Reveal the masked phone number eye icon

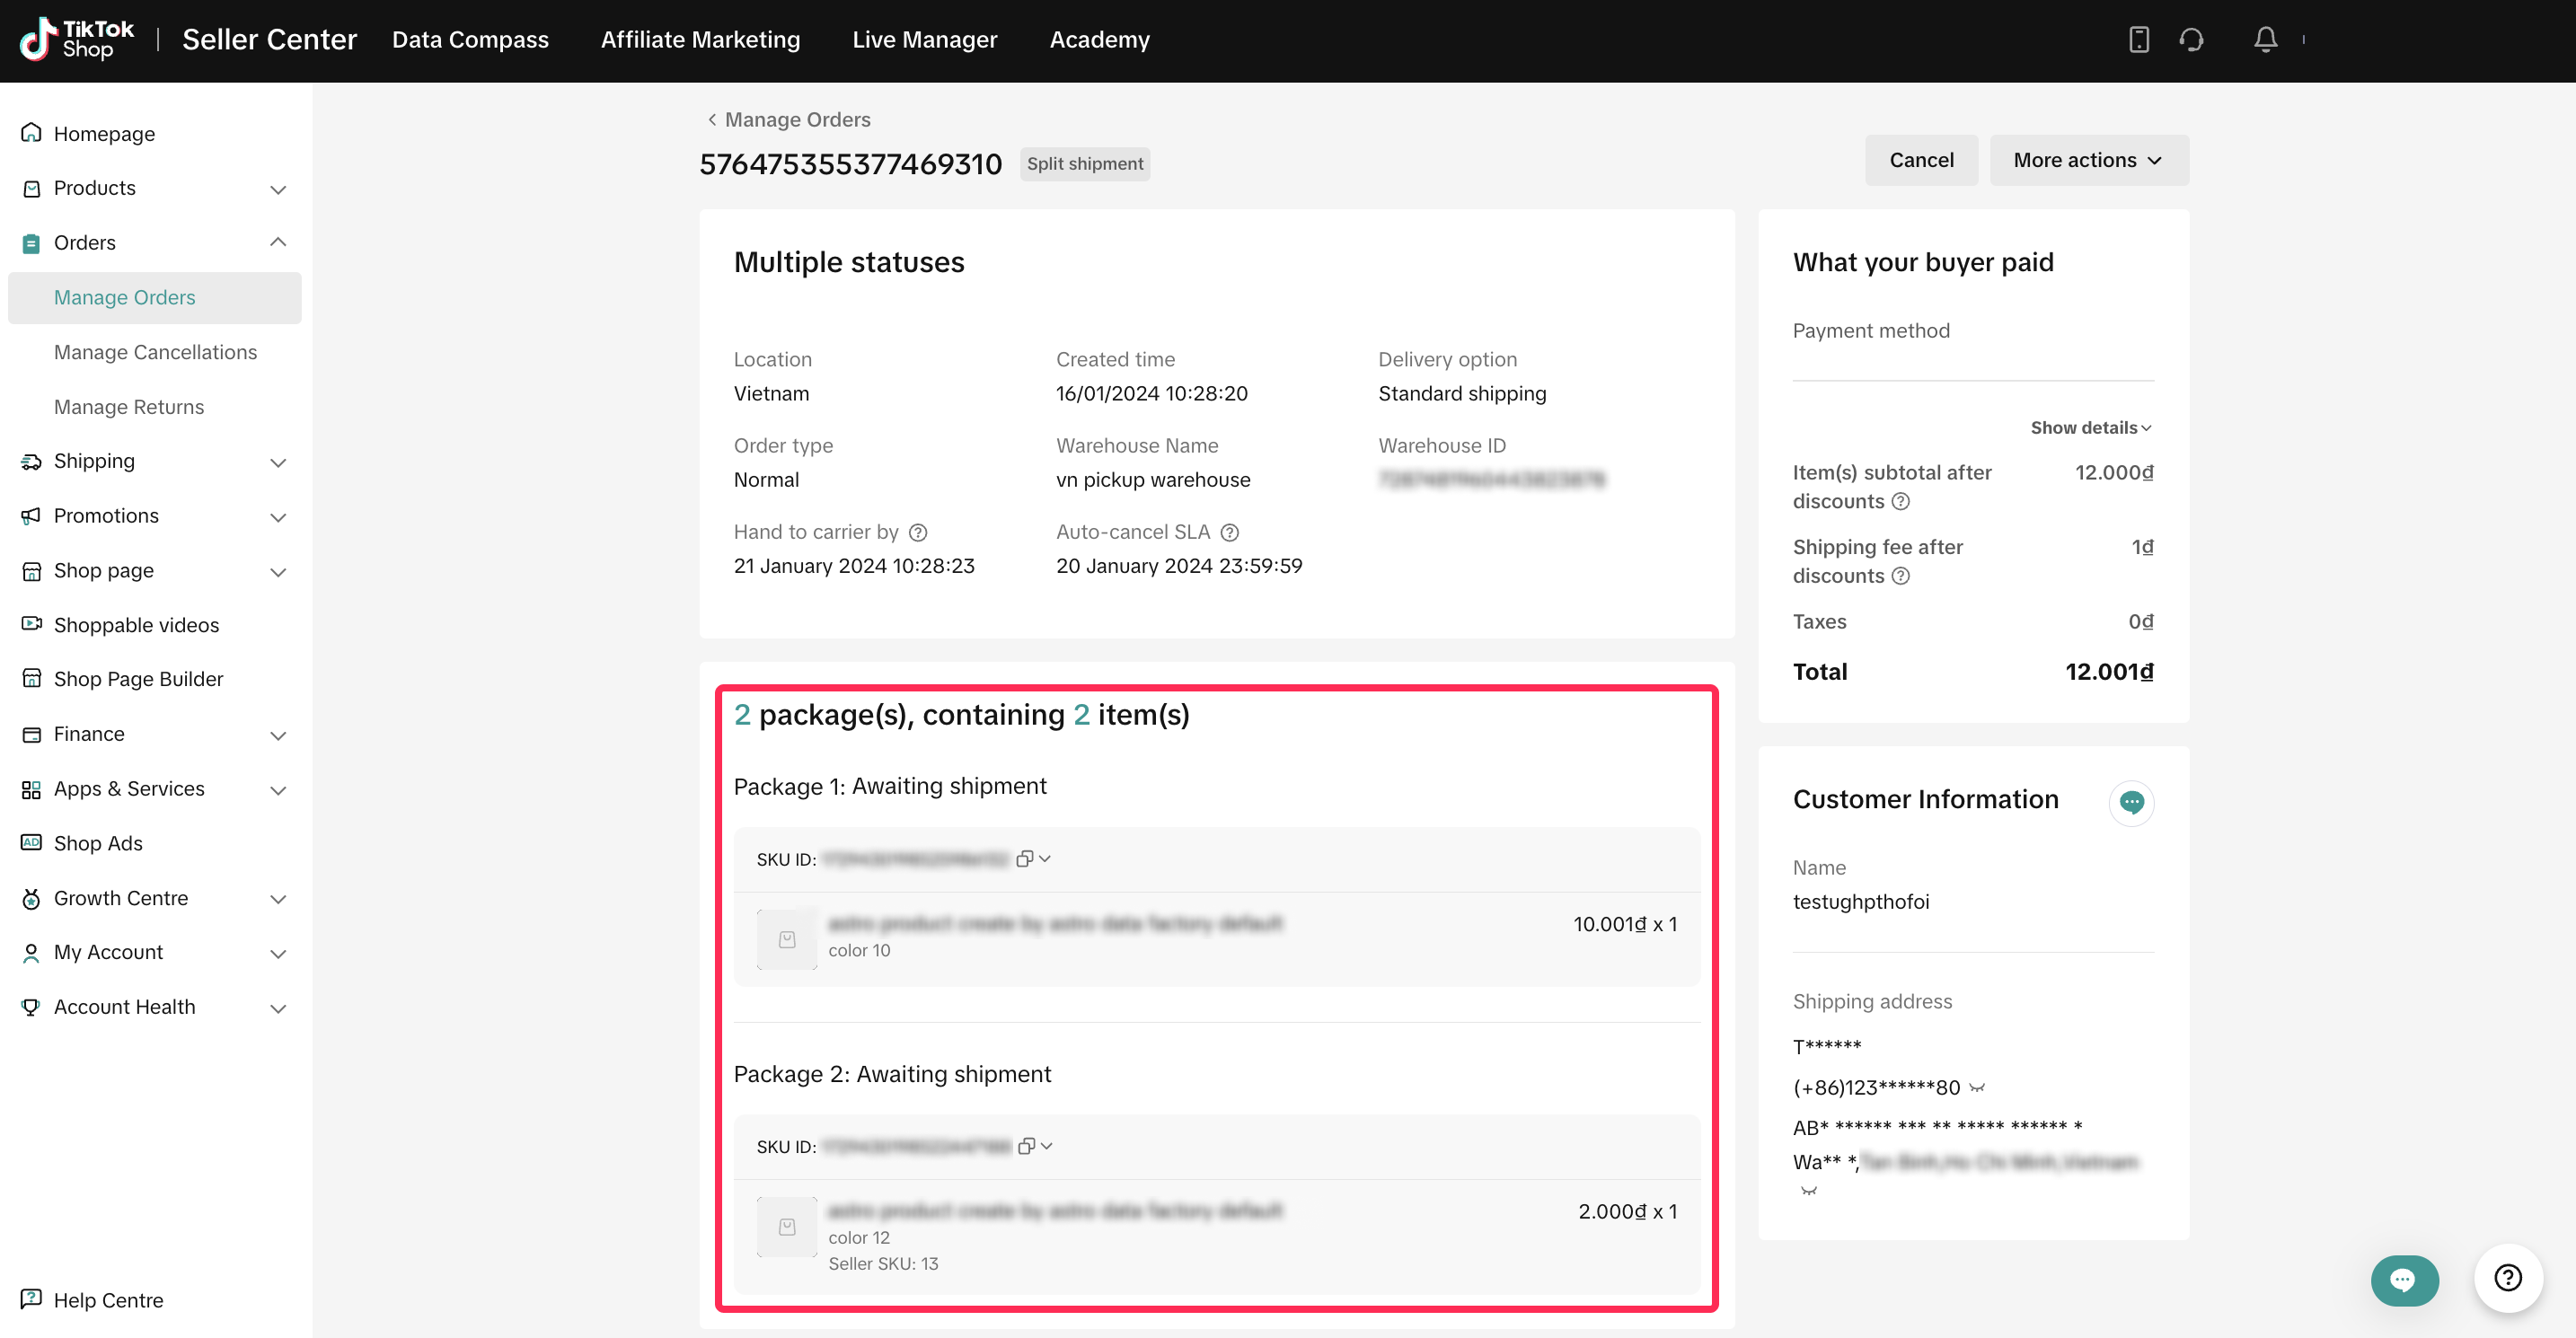[x=1977, y=1088]
